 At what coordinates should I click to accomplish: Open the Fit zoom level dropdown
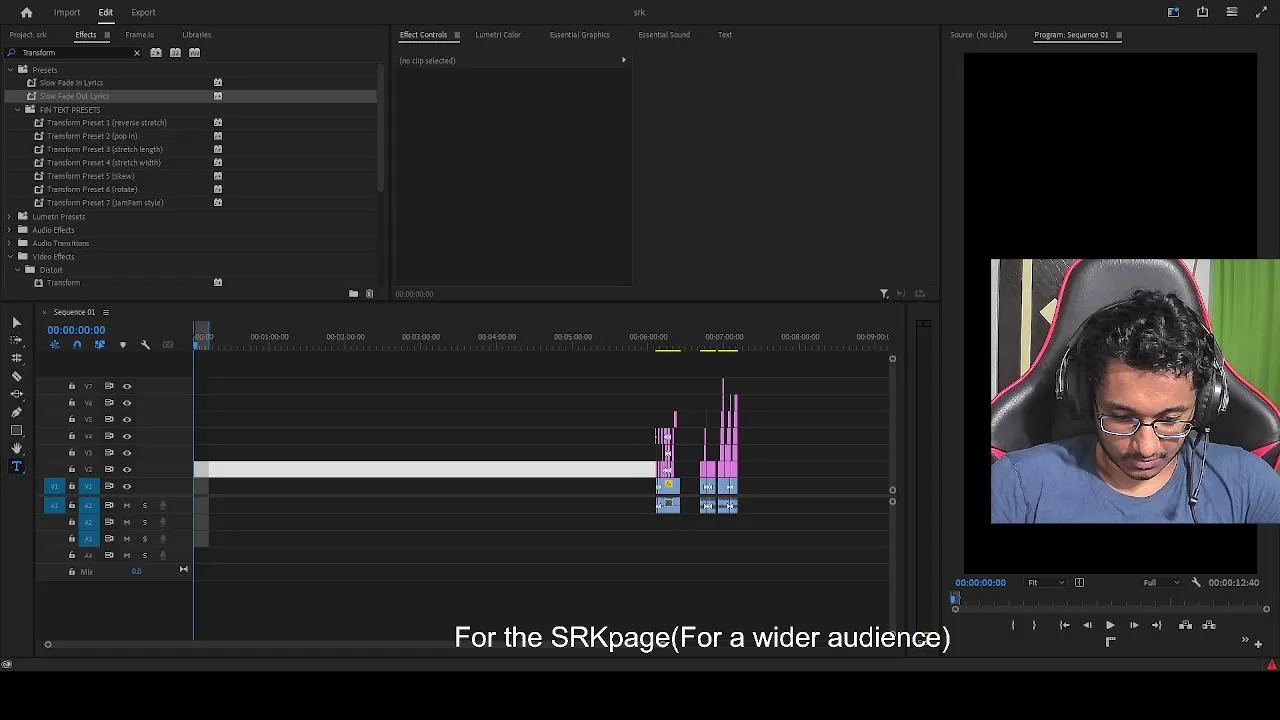coord(1045,582)
